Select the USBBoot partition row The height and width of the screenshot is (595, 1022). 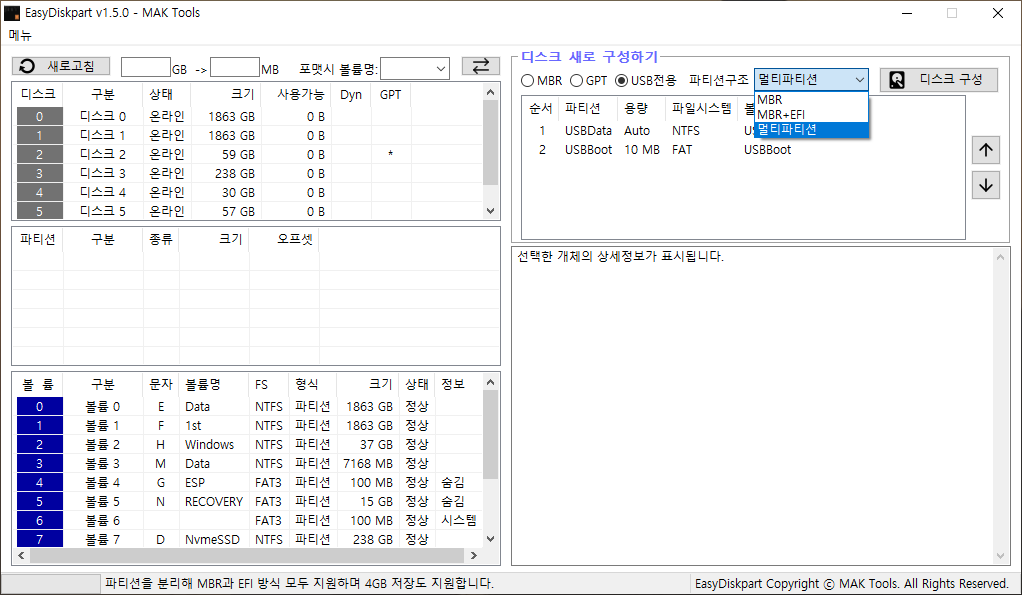[743, 150]
